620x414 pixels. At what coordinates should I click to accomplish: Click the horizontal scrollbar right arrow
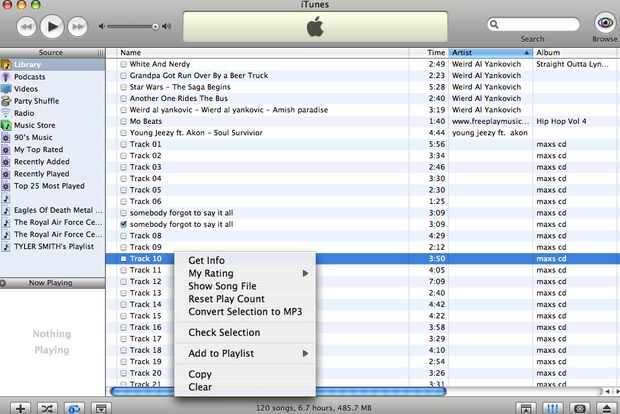tap(617, 391)
